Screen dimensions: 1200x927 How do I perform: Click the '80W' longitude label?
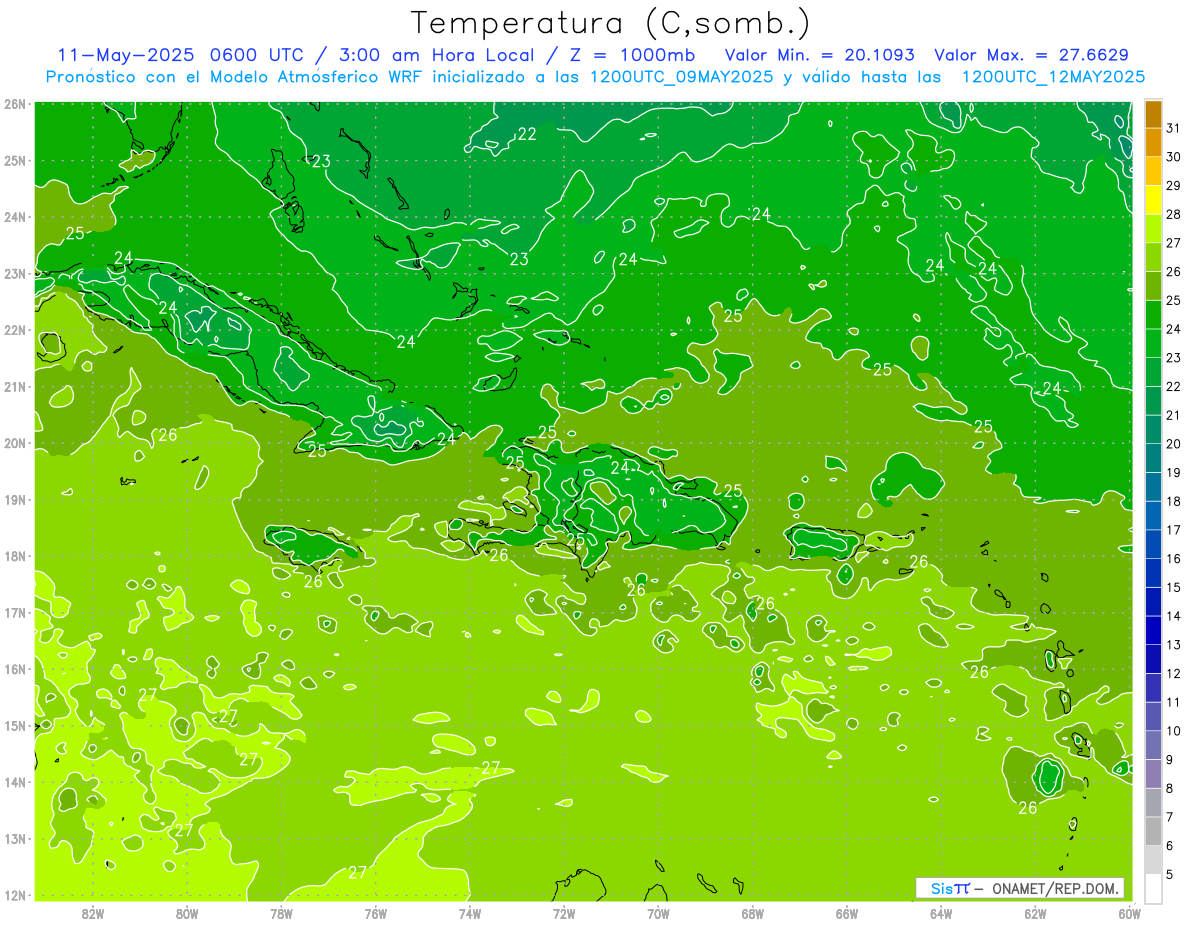[187, 913]
